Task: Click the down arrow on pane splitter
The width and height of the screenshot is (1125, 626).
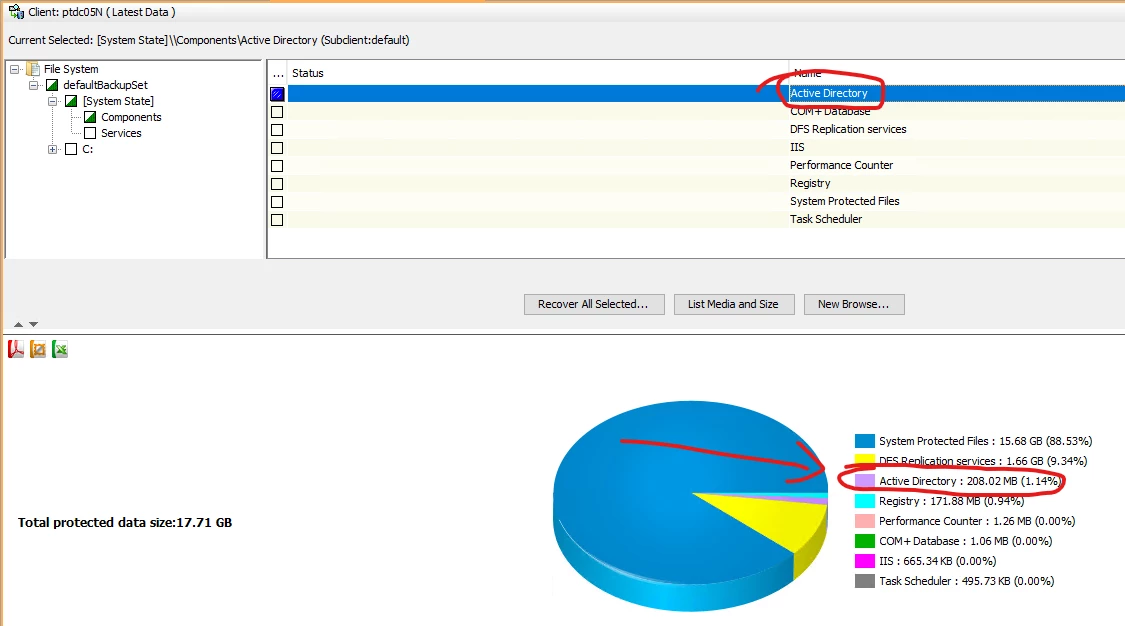Action: [x=33, y=325]
